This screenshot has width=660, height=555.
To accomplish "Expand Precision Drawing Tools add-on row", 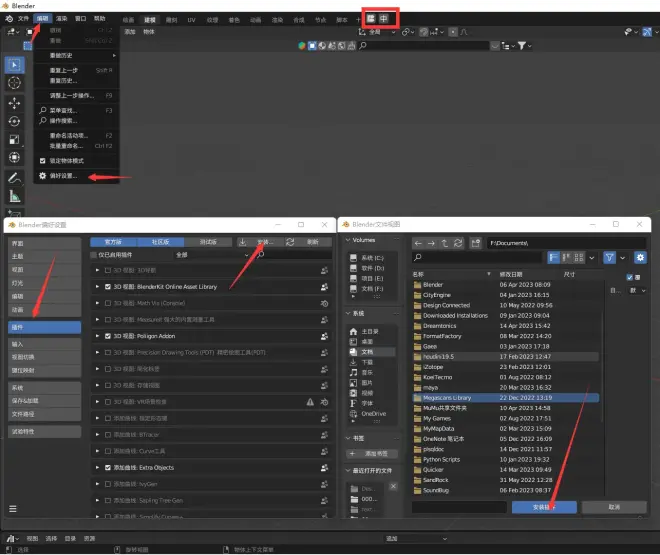I will tap(97, 352).
